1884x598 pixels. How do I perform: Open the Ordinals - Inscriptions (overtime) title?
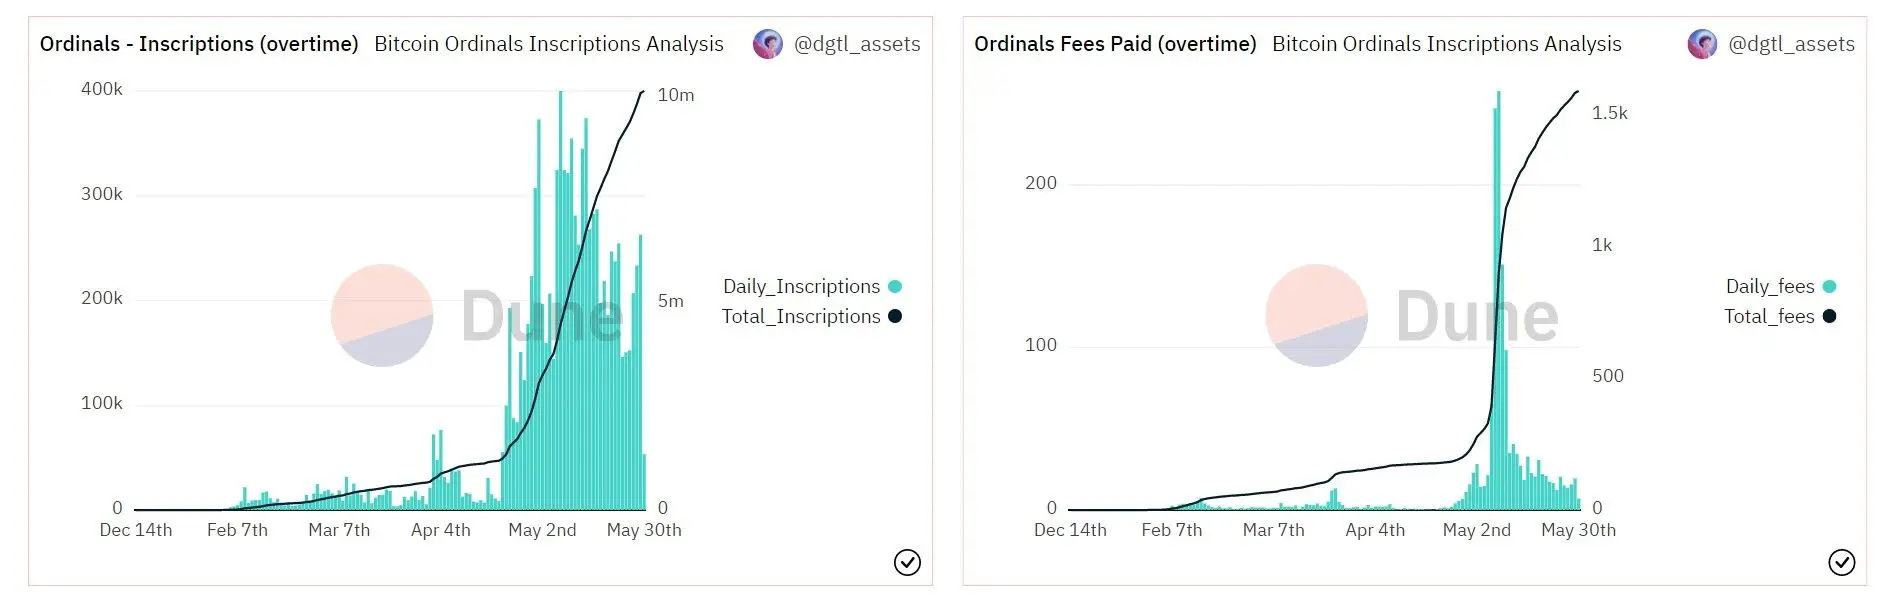tap(199, 44)
